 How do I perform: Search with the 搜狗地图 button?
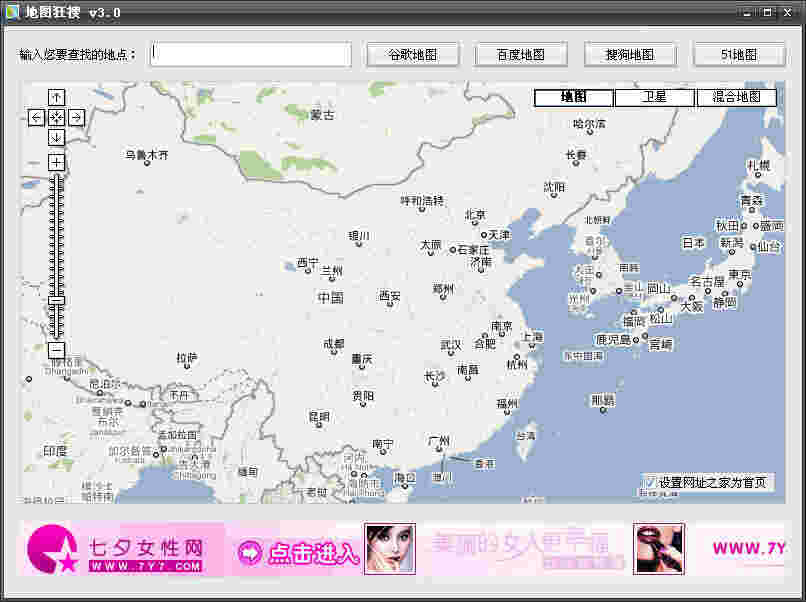[629, 54]
